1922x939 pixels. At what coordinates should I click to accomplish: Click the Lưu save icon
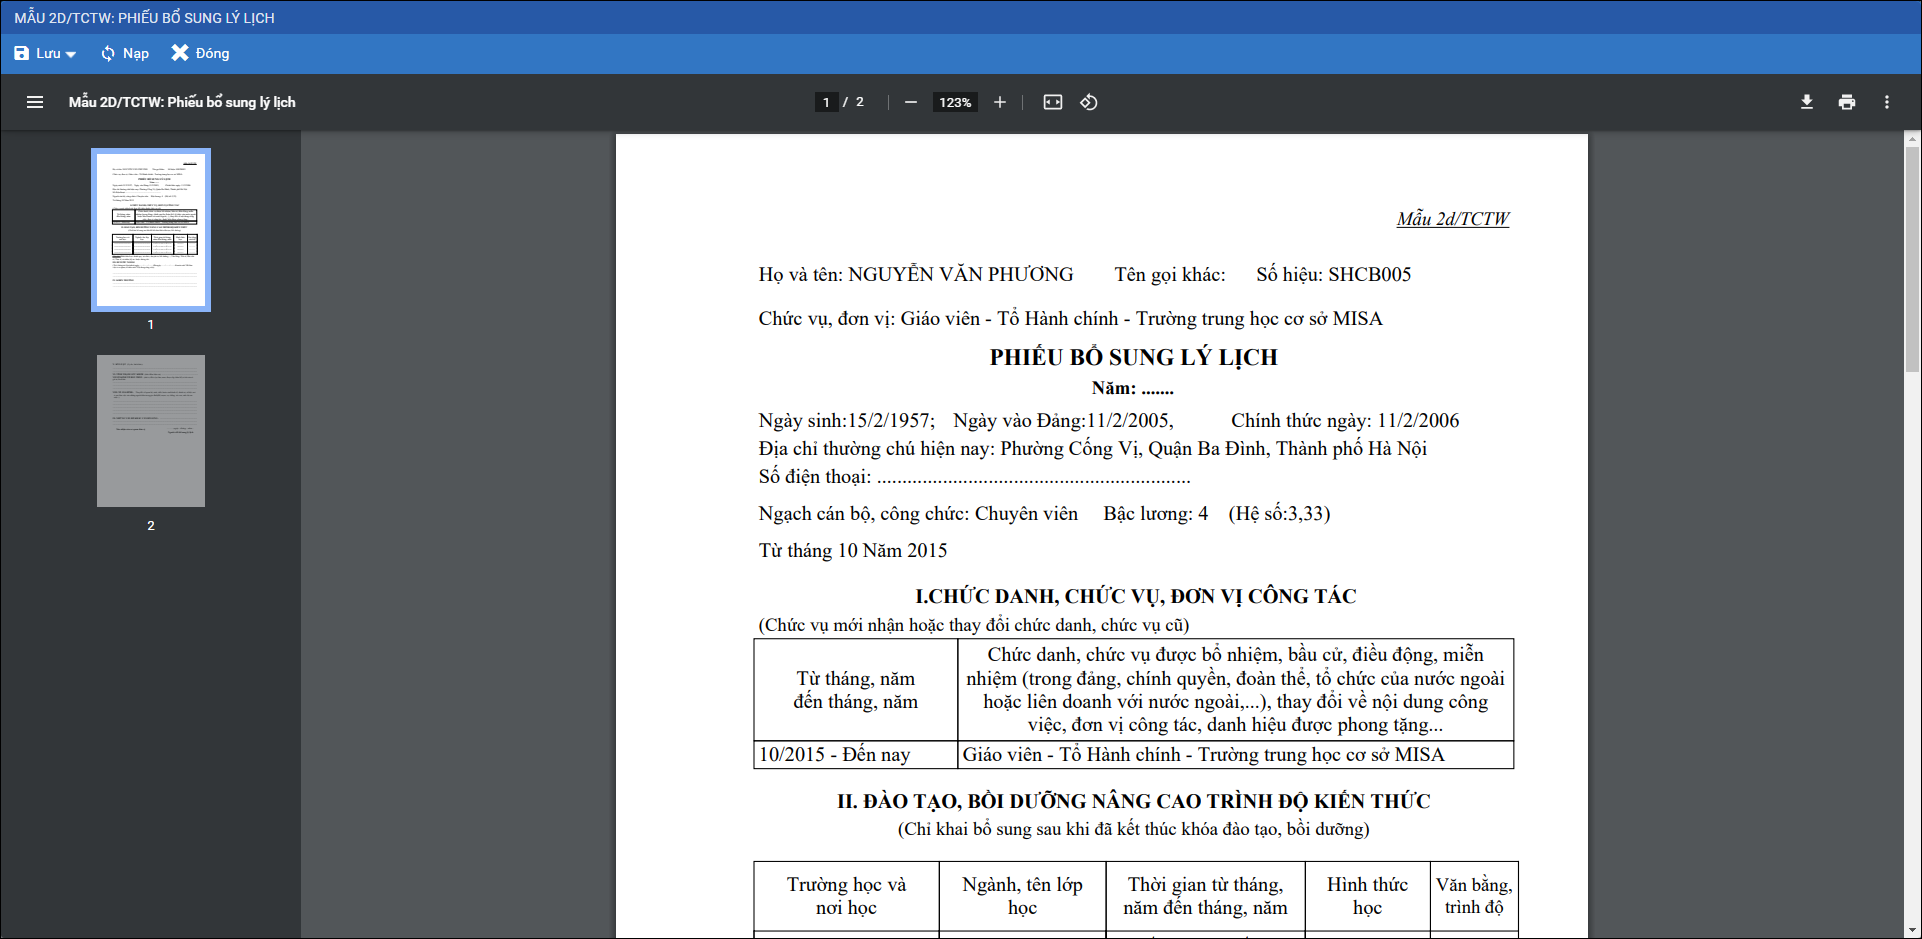click(22, 53)
